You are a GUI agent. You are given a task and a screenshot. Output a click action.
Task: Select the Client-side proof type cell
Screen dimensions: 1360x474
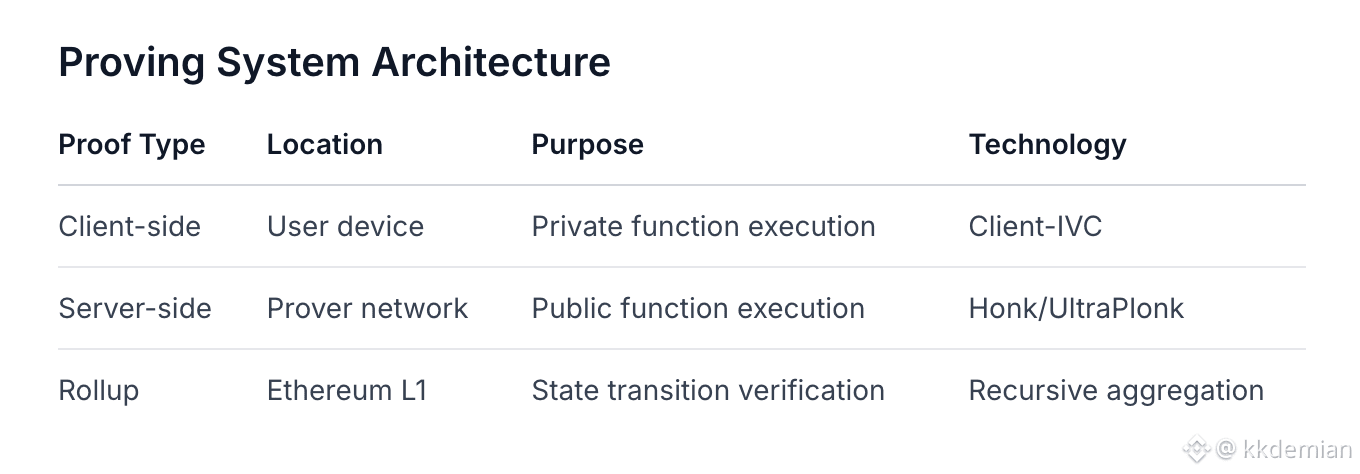[x=130, y=226]
